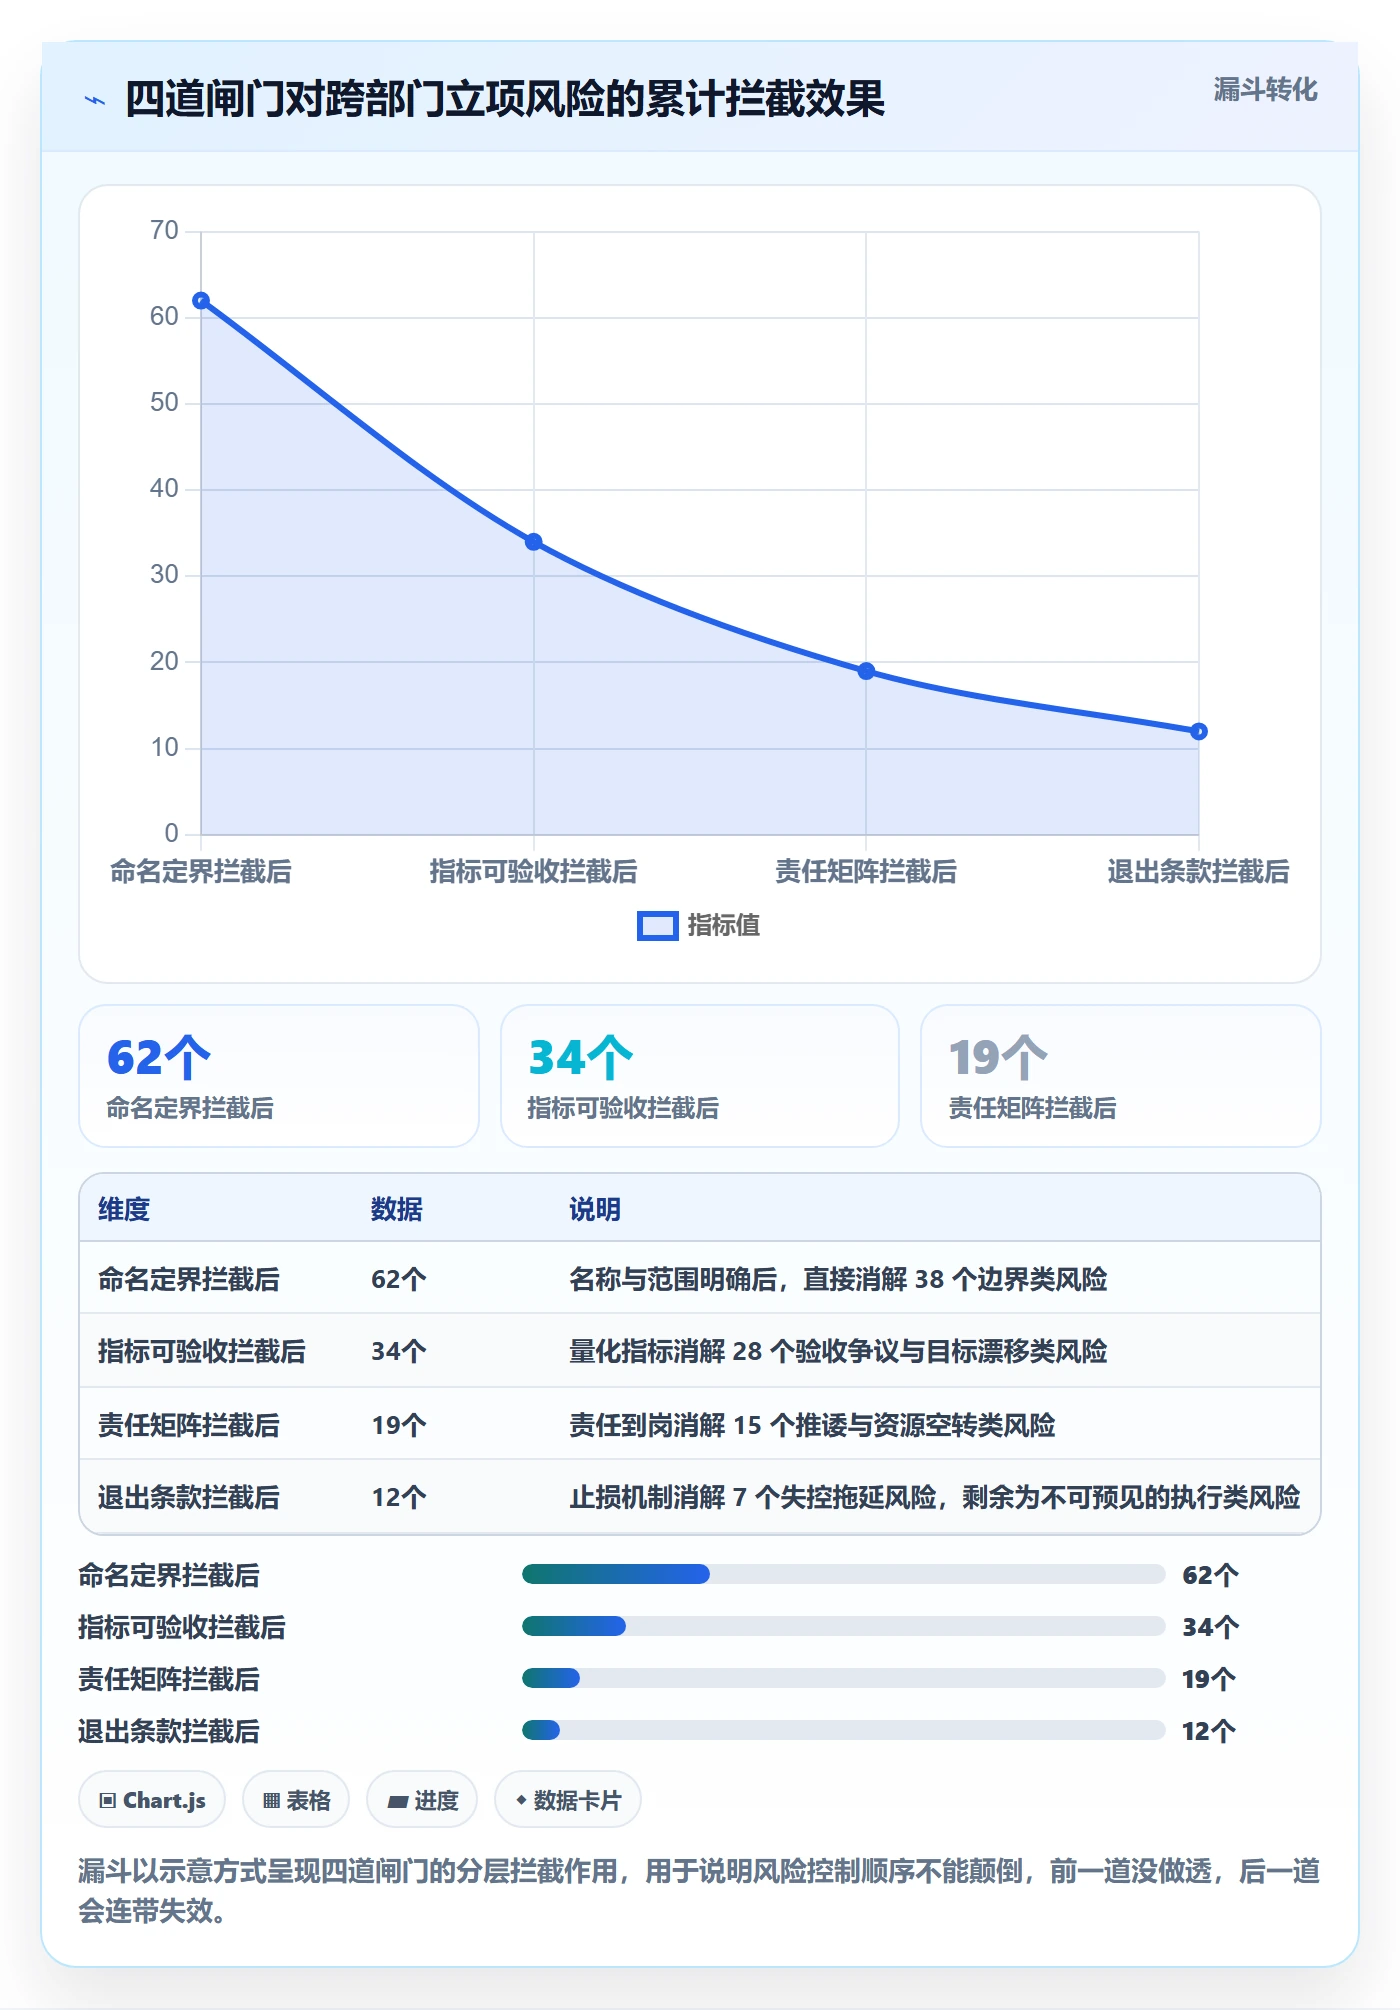Image resolution: width=1400 pixels, height=2010 pixels.
Task: Click x-axis label 责任矩阵拦截后
Action: click(x=866, y=872)
